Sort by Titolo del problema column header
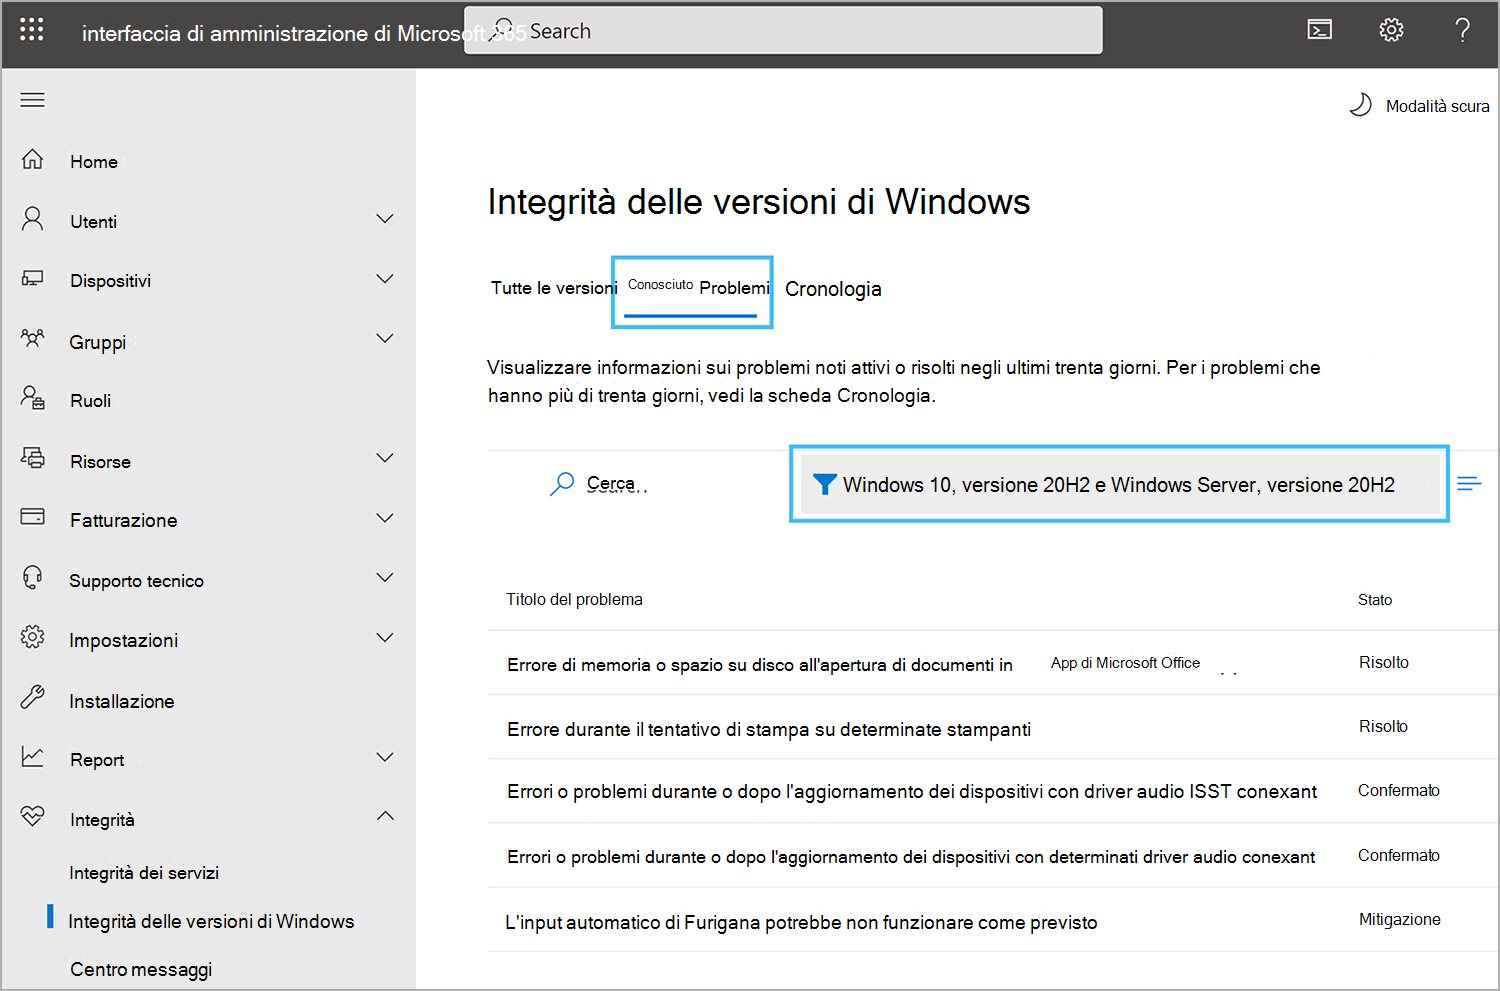Screen dimensions: 1500x991 574,599
